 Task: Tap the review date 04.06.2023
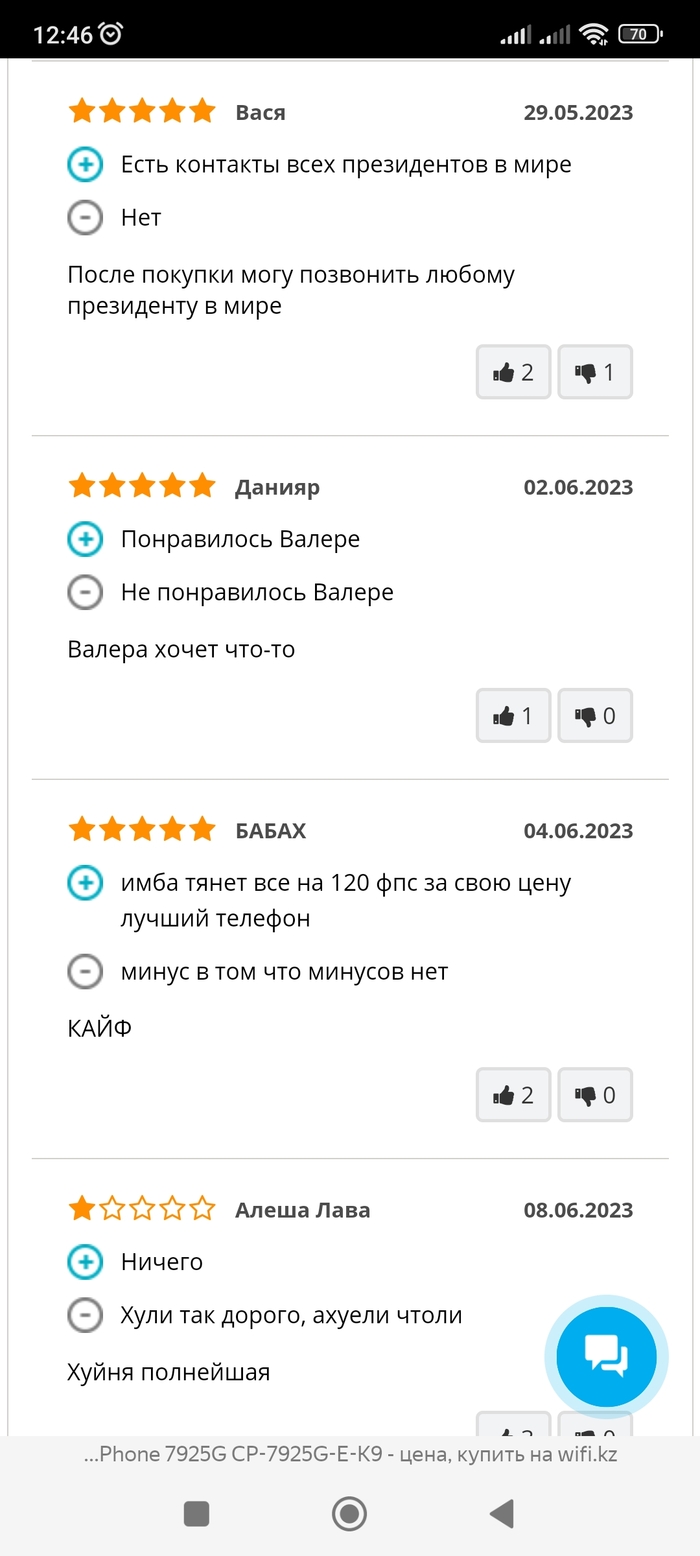pos(578,830)
